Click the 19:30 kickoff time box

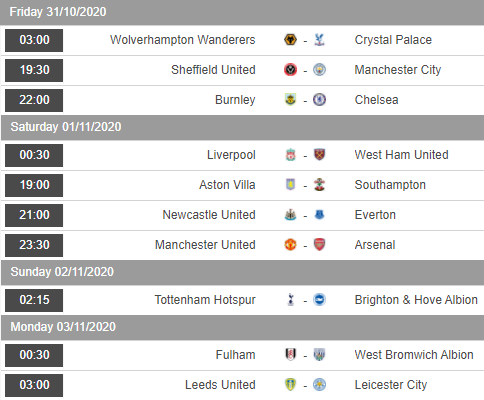[34, 70]
